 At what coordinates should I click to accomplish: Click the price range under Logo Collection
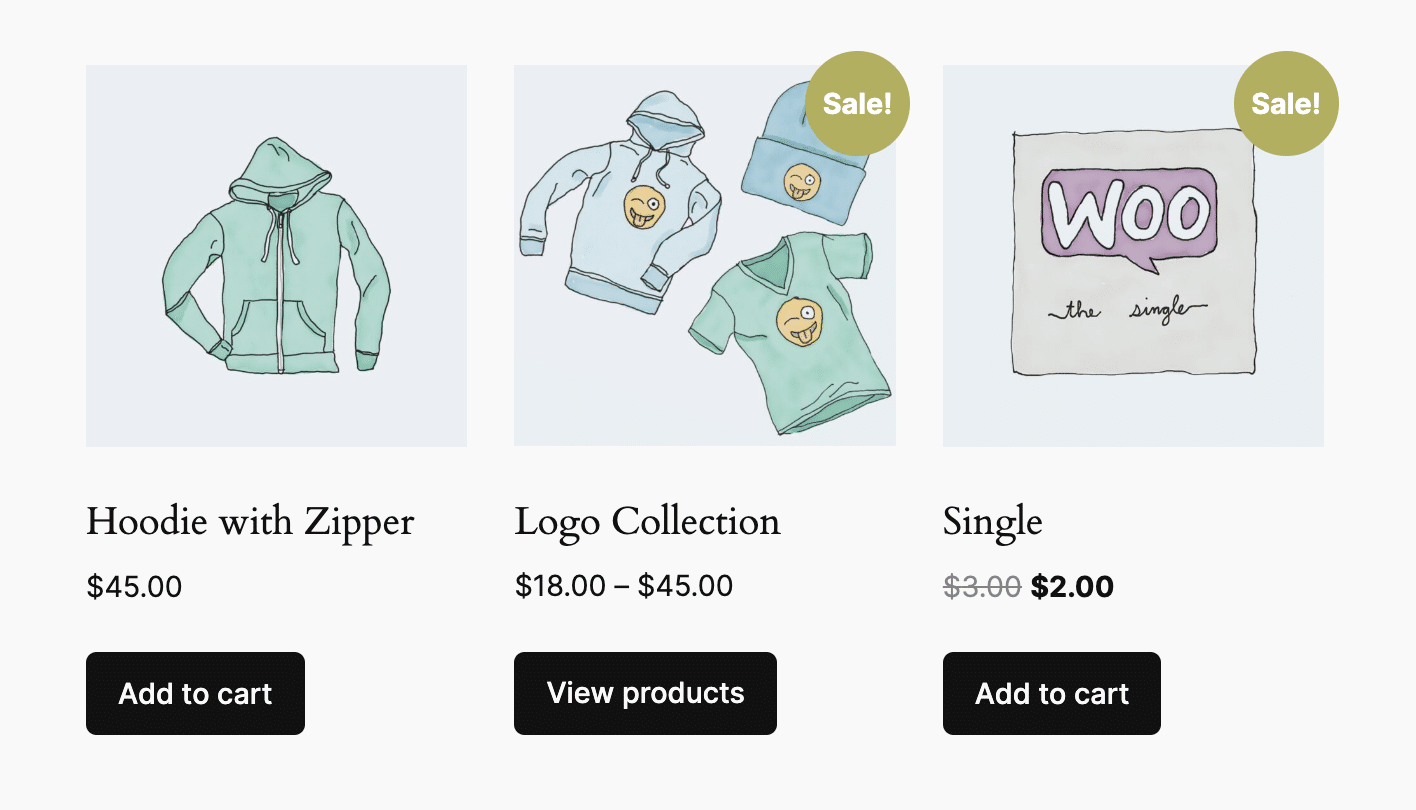624,586
